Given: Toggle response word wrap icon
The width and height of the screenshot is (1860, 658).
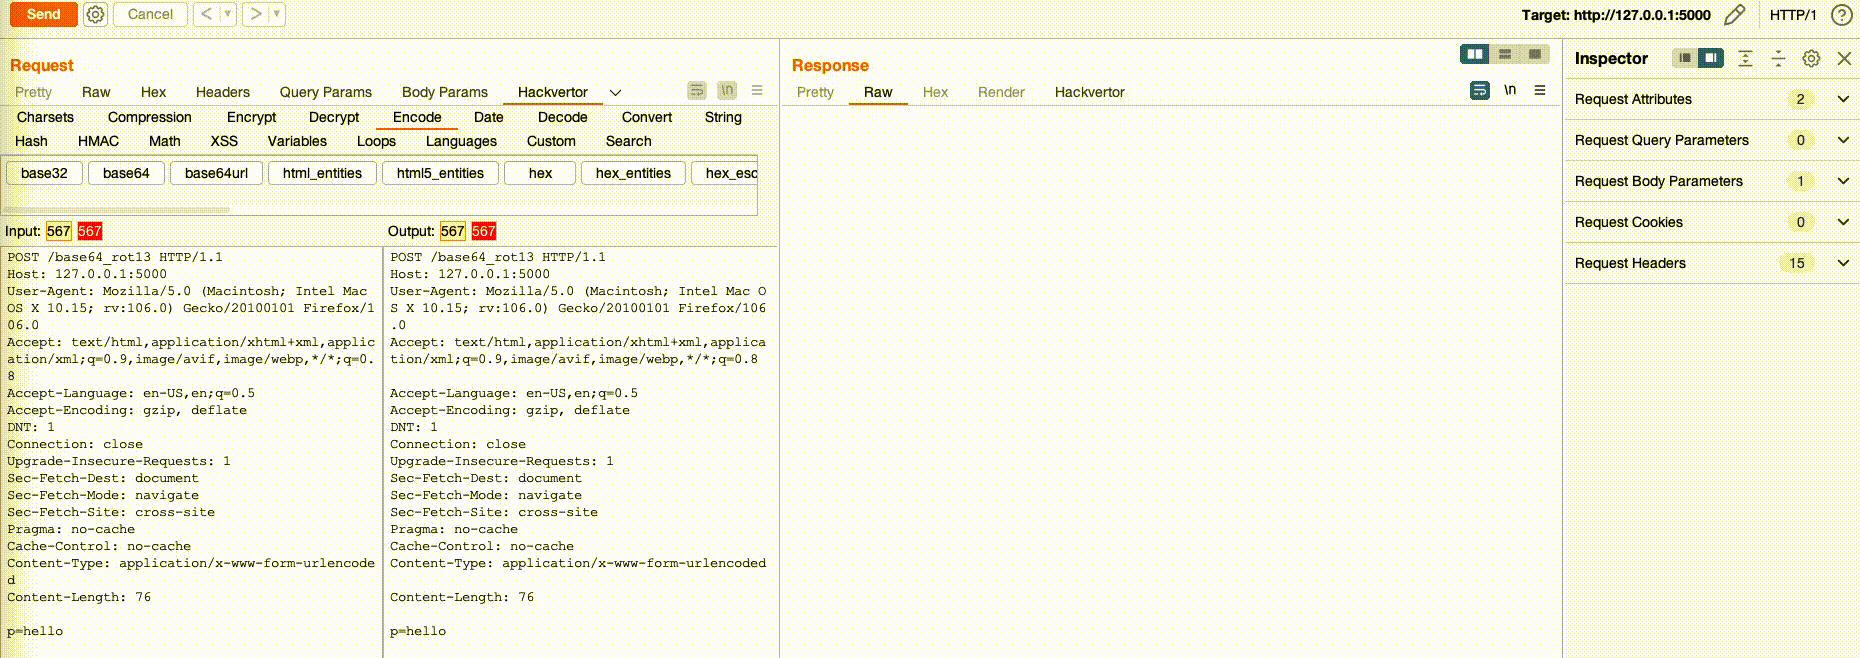Looking at the screenshot, I should [1480, 90].
